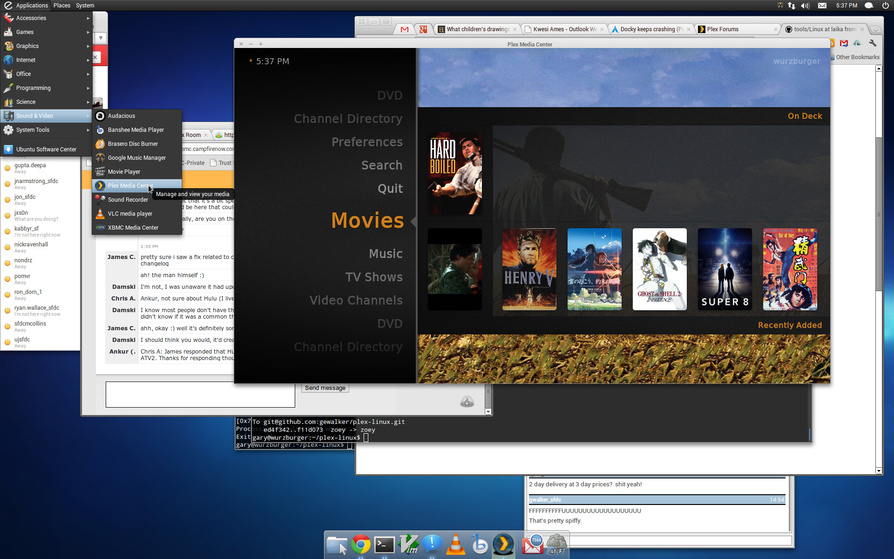The width and height of the screenshot is (894, 559).
Task: Select TV Shows in the Plex menu
Action: point(373,277)
